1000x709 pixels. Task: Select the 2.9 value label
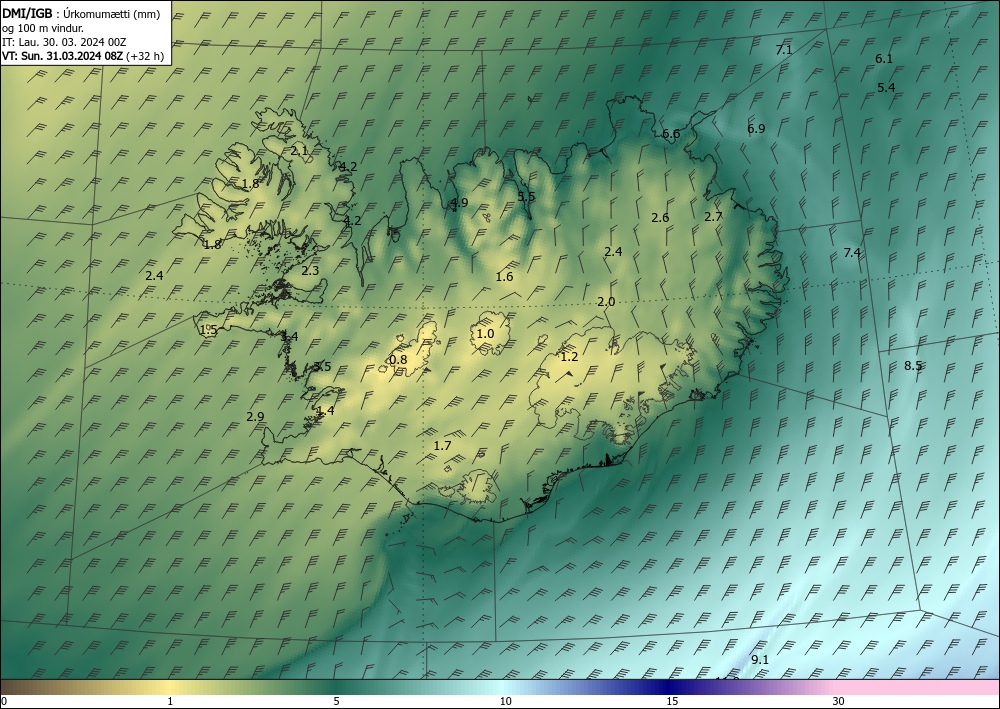click(255, 416)
